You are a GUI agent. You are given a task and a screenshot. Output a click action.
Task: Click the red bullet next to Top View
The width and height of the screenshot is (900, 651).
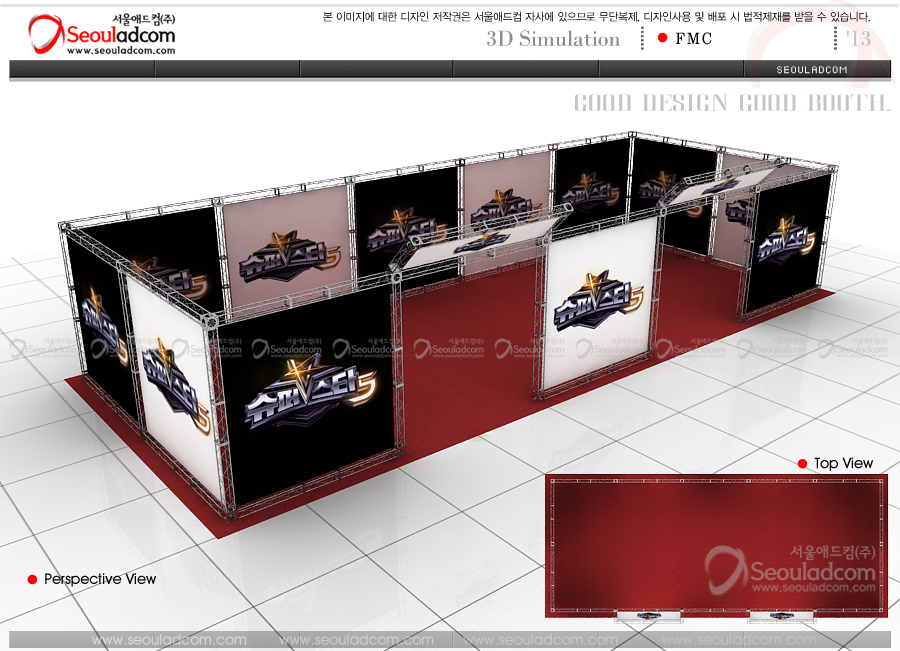coord(802,463)
